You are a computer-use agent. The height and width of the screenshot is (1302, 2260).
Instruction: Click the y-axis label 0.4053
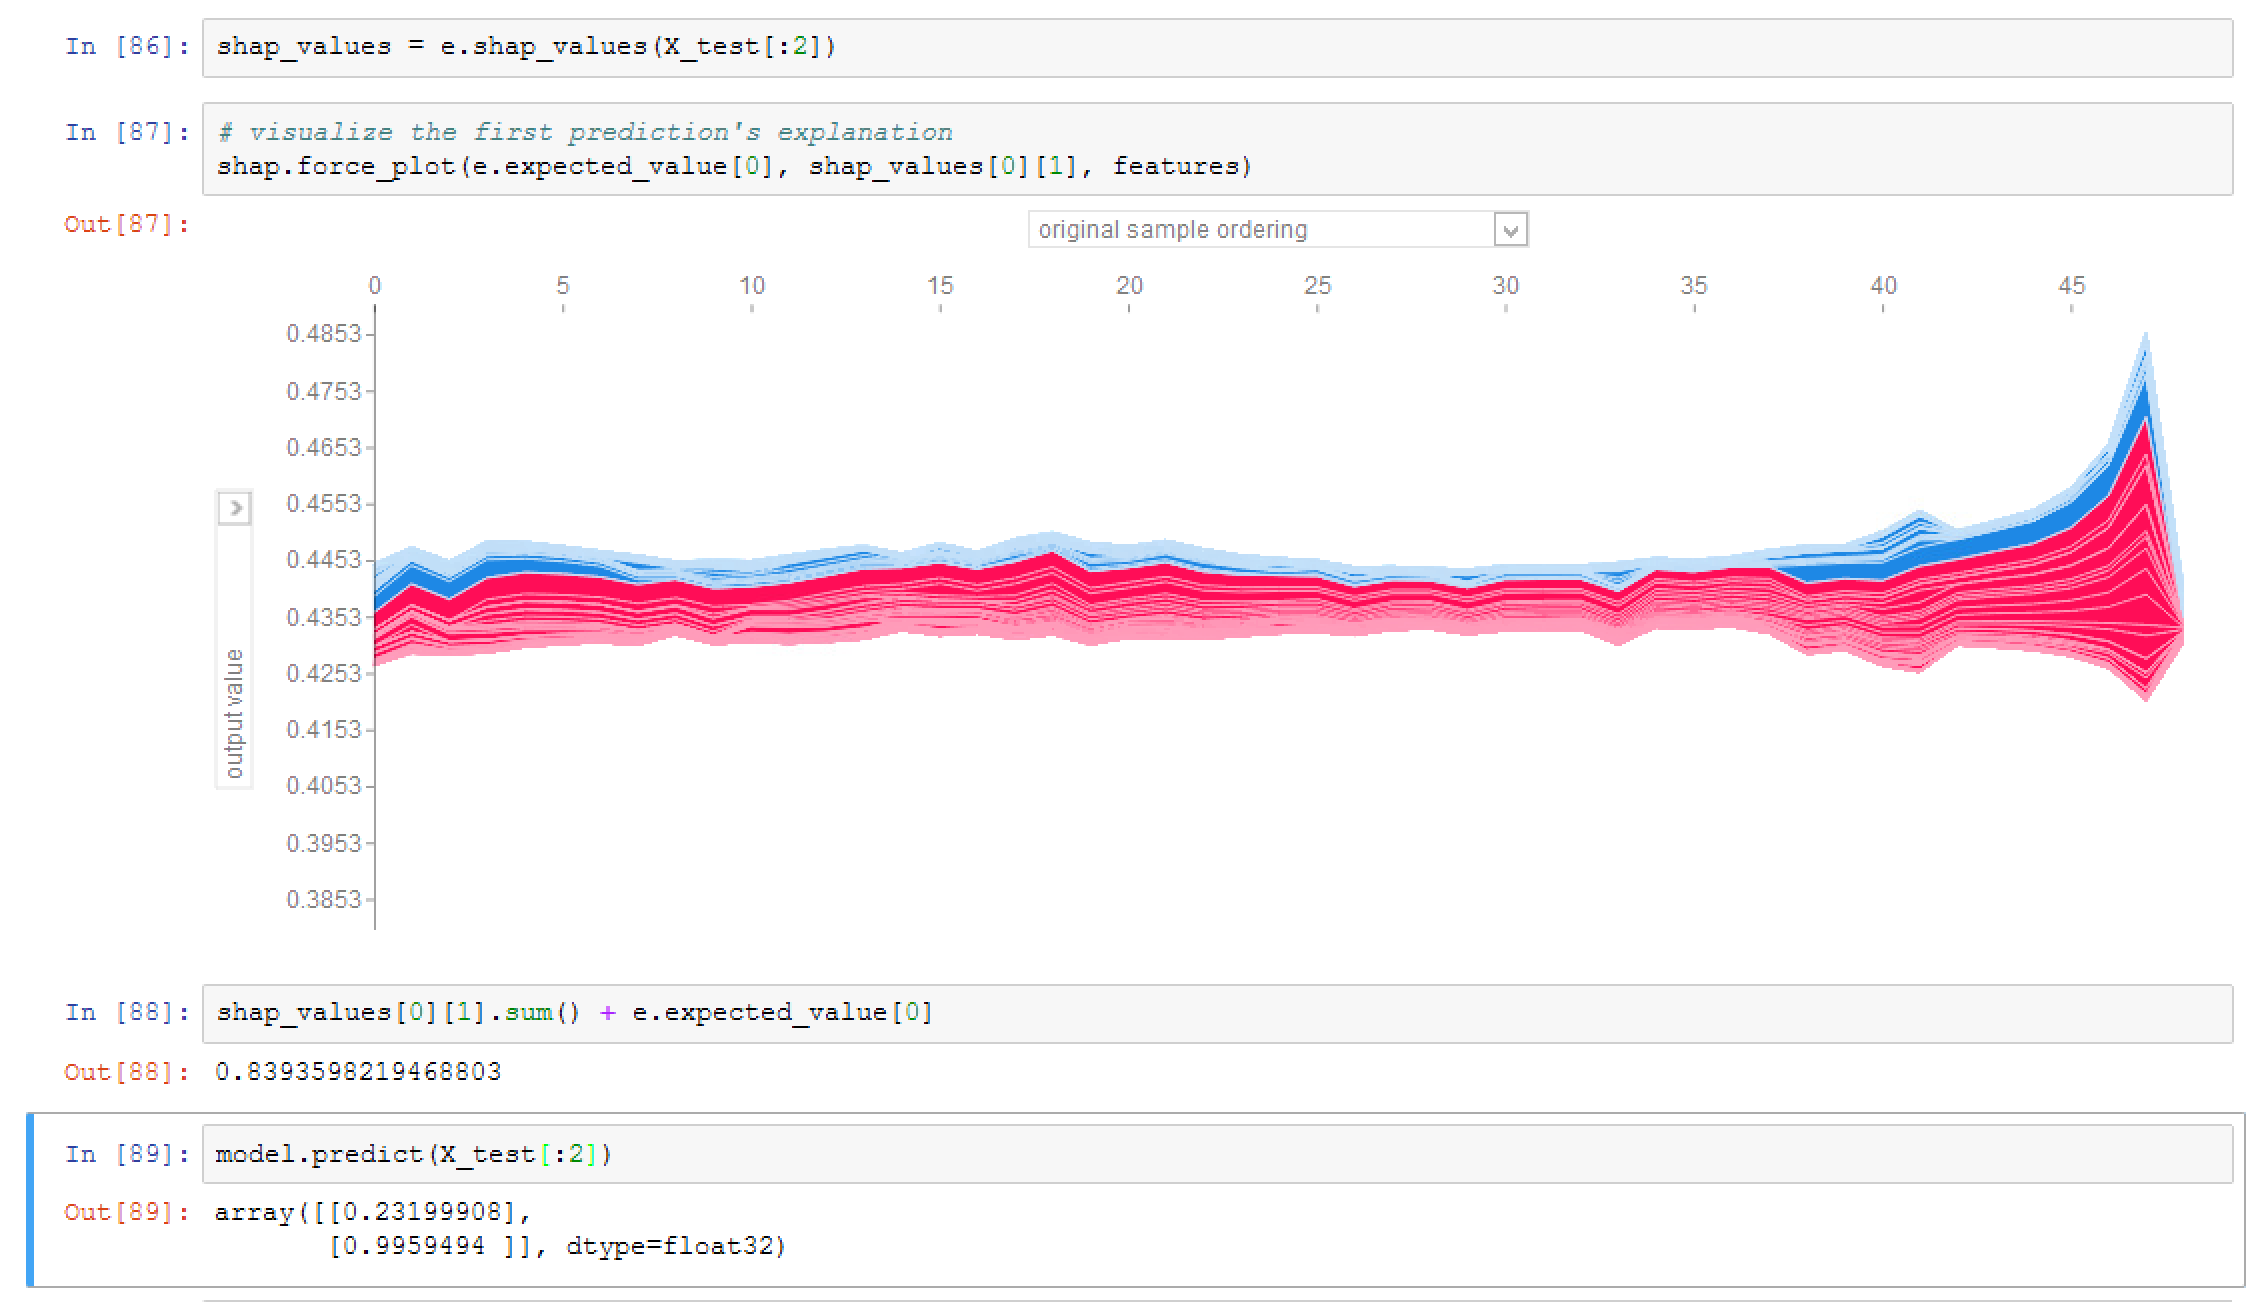[324, 786]
